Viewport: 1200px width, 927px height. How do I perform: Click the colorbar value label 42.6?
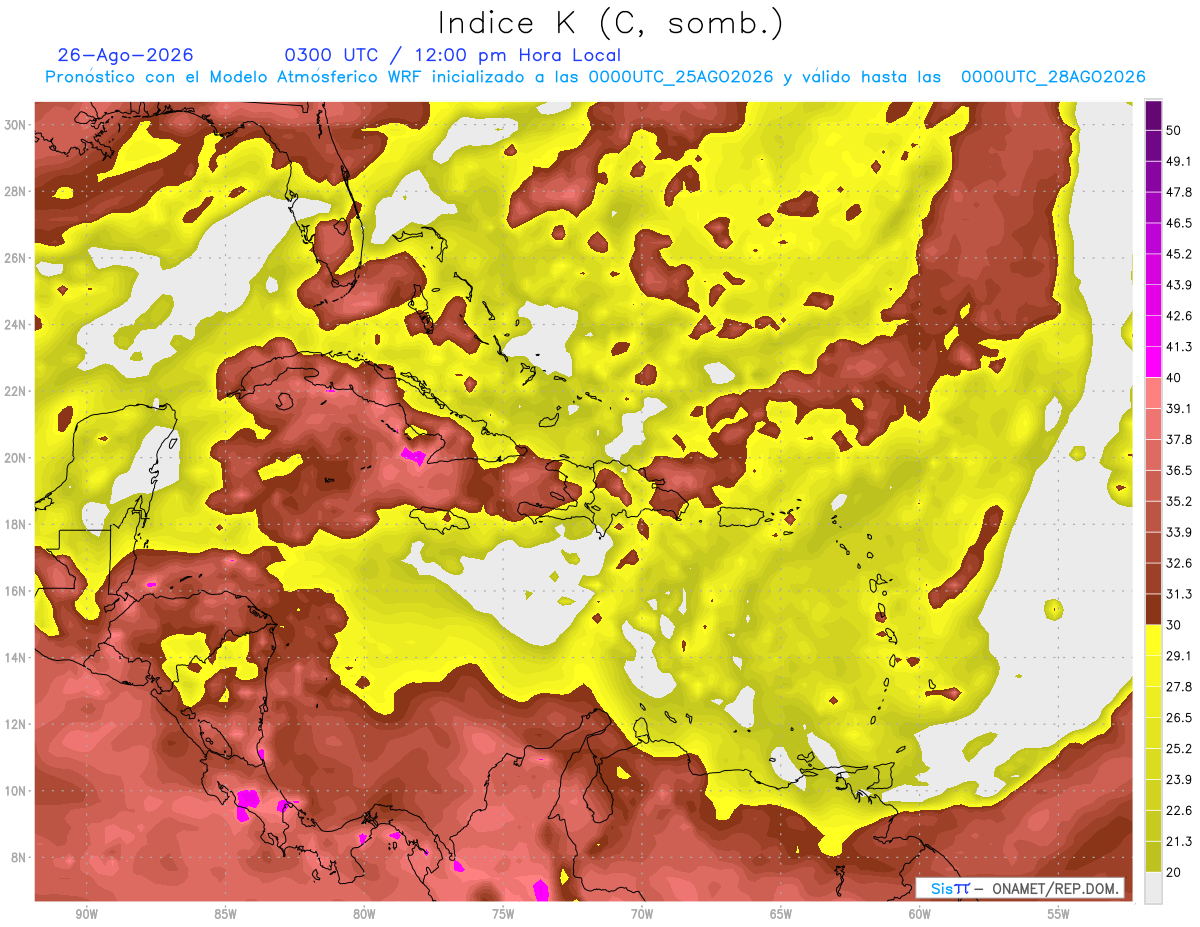1179,316
